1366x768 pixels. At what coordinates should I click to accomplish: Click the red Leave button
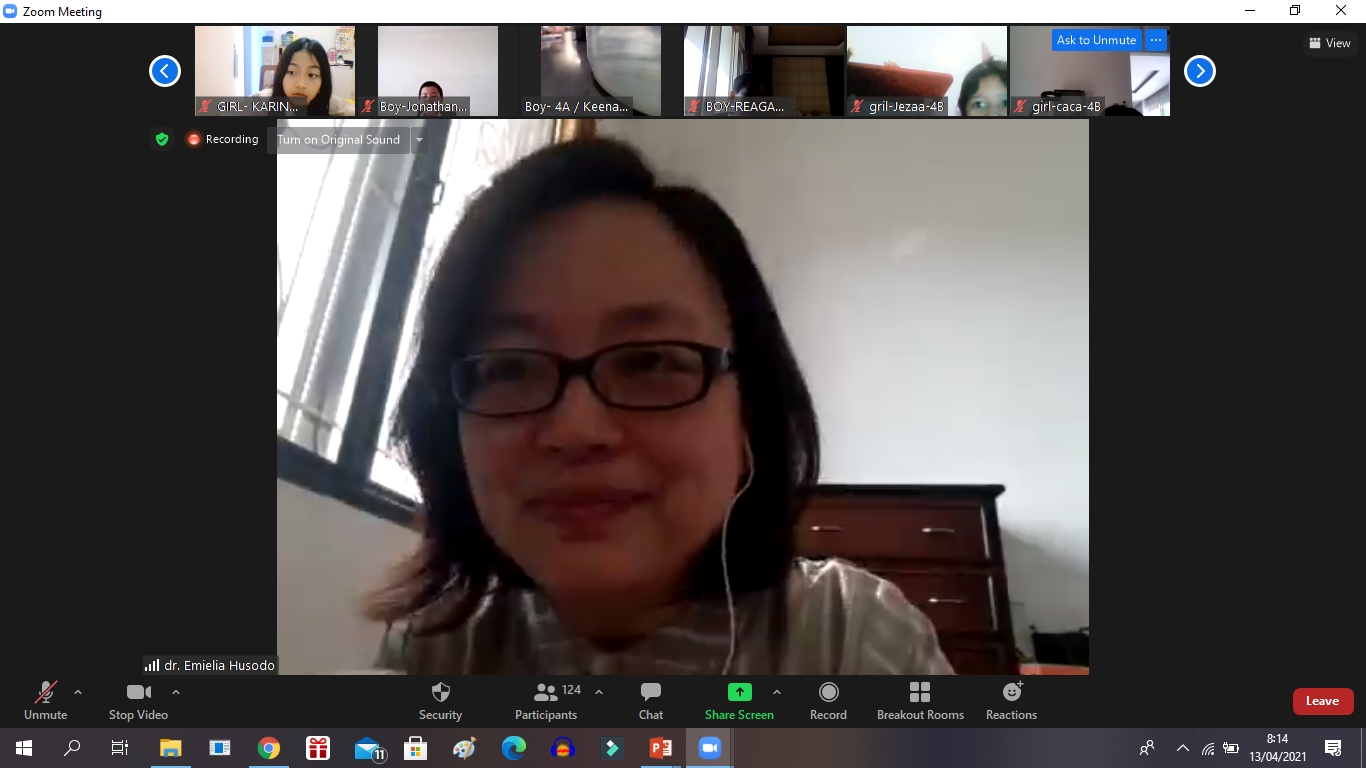pyautogui.click(x=1322, y=701)
